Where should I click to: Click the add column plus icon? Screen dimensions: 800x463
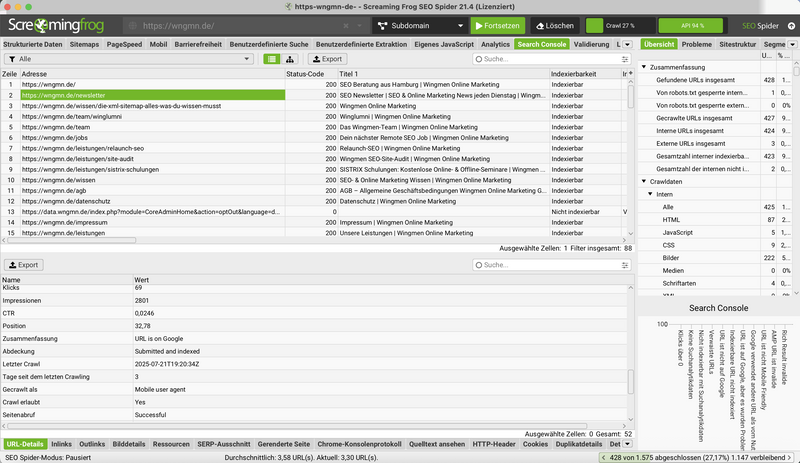pos(631,74)
